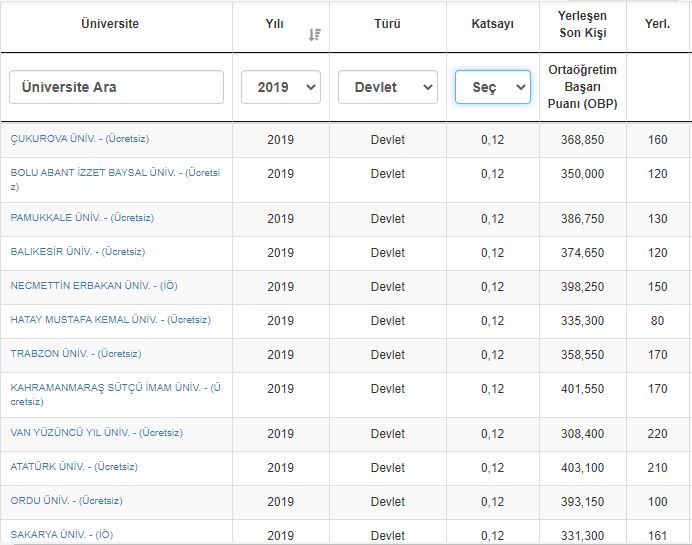The height and width of the screenshot is (545, 692).
Task: Click the 0,12 coefficient in Atatürk row
Action: 493,468
